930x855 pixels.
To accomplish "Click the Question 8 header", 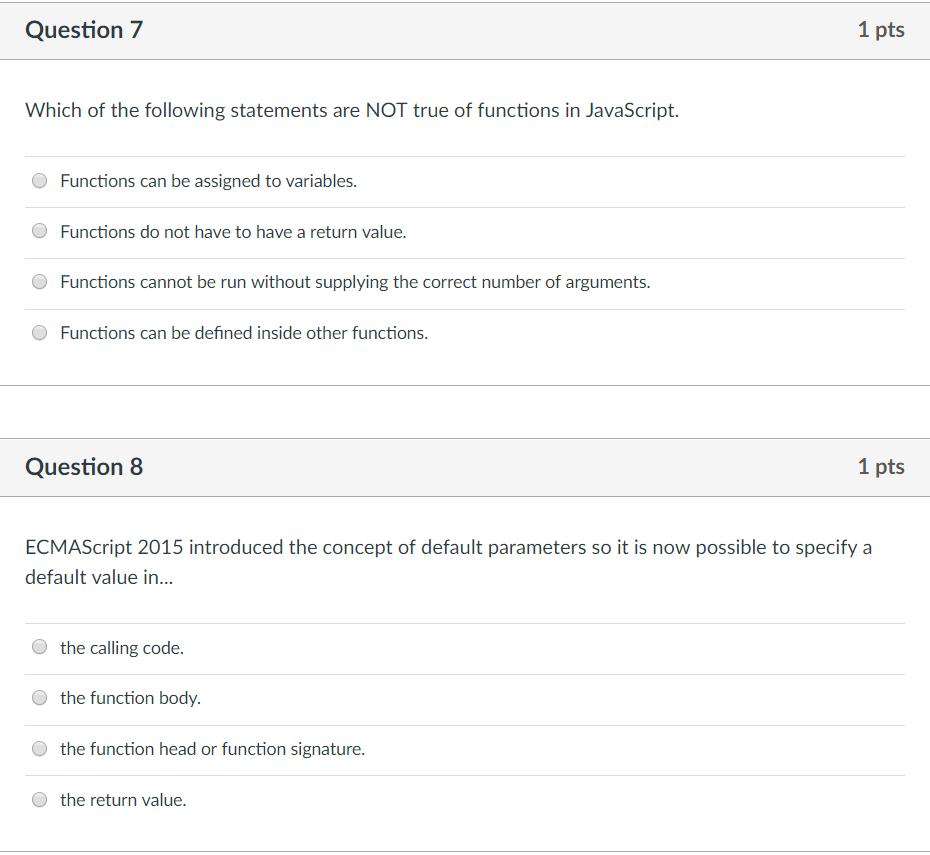I will (84, 467).
